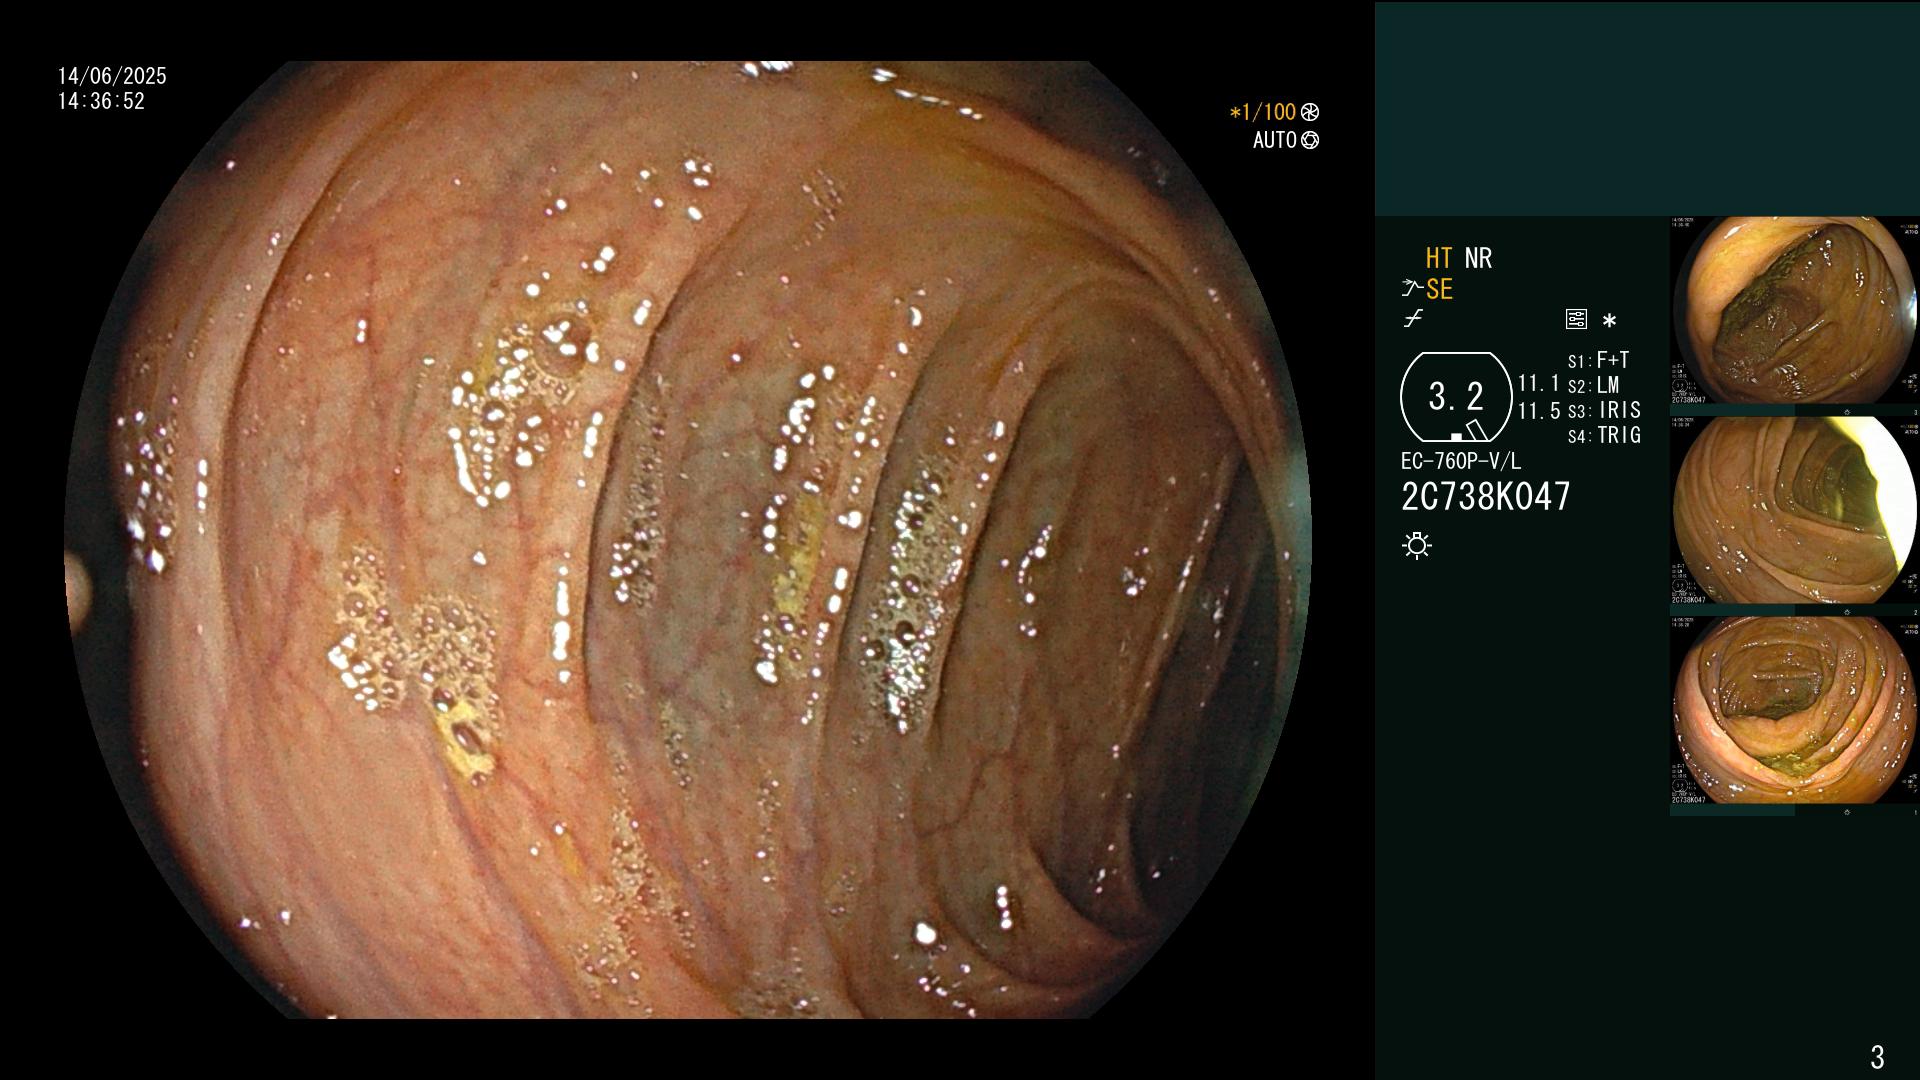Click the shutter speed icon next to 1/100

click(x=1310, y=112)
